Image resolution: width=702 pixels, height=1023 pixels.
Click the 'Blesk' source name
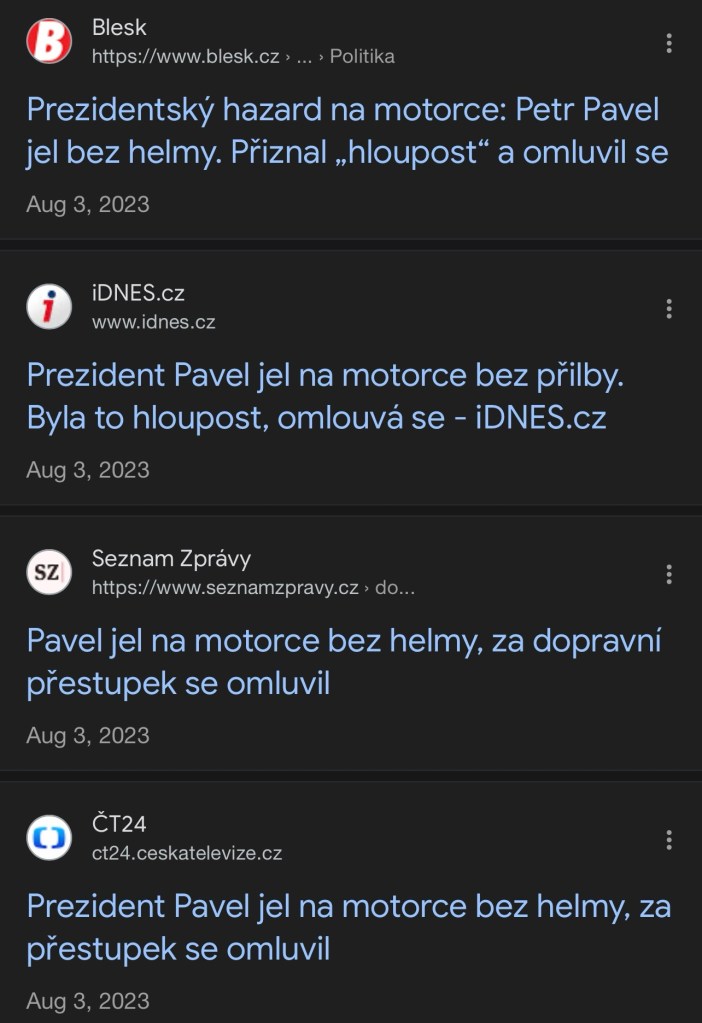[x=119, y=28]
